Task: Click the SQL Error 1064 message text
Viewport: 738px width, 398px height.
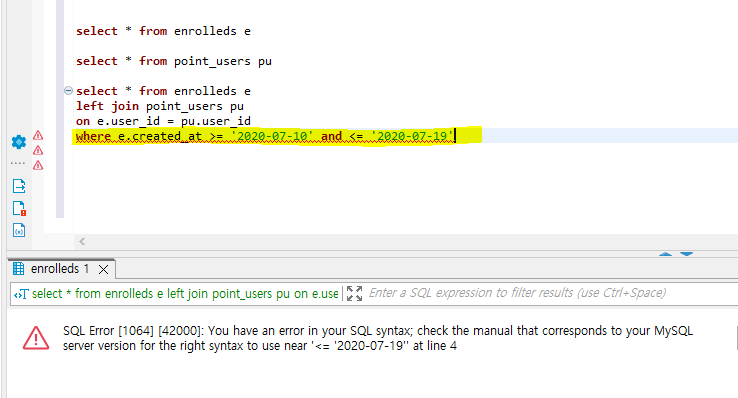Action: tap(377, 338)
